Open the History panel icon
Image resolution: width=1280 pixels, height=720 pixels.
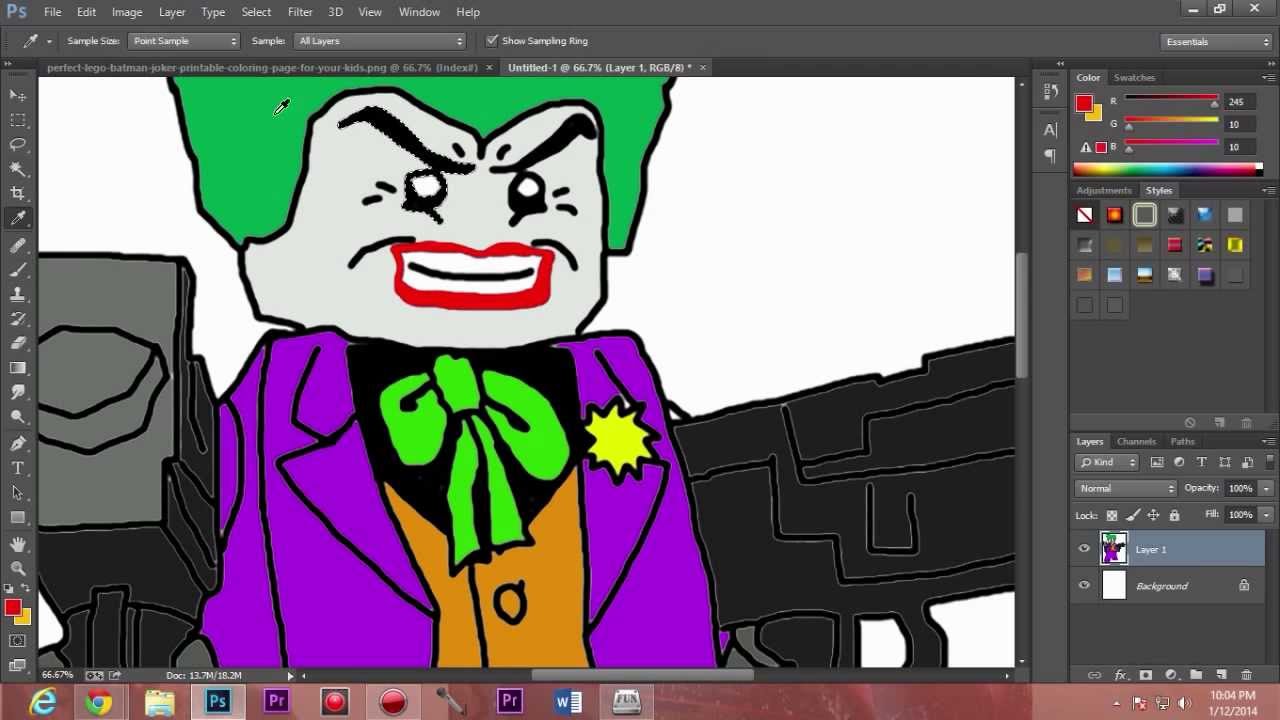coord(1050,91)
